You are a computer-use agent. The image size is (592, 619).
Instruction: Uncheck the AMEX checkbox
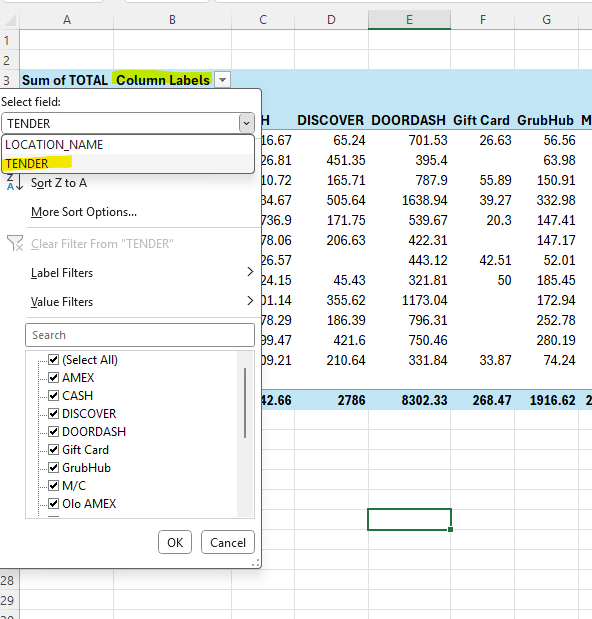[53, 378]
